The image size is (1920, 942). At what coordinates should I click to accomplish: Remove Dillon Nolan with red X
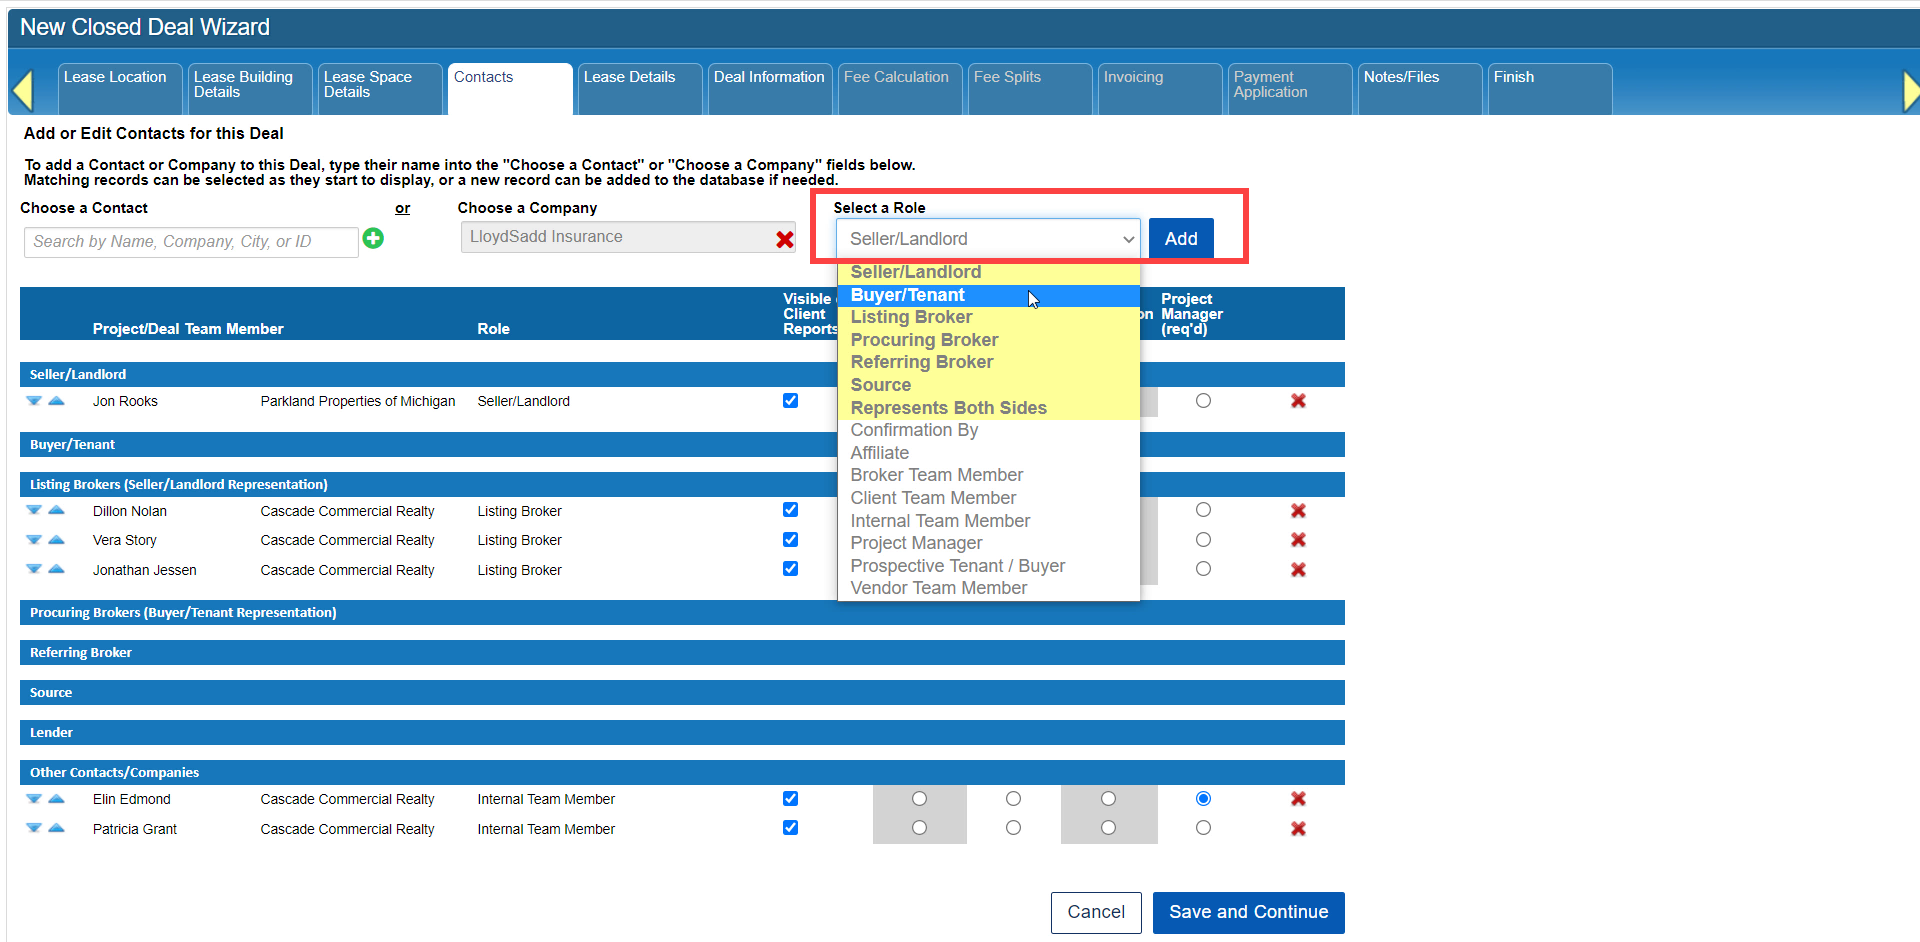[1298, 511]
